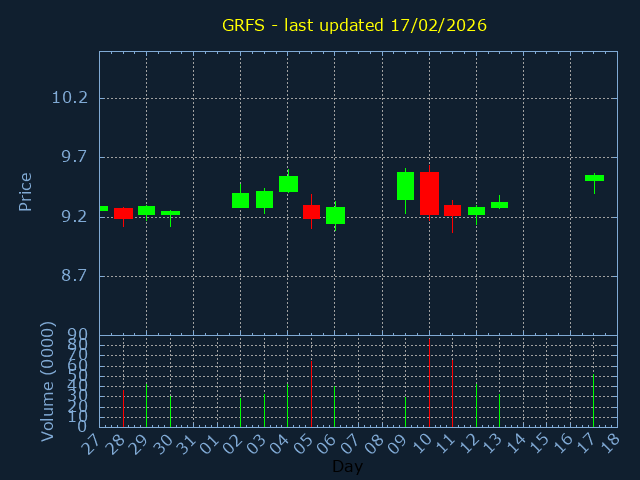
Task: Click the red candlestick on day 05
Action: point(311,212)
